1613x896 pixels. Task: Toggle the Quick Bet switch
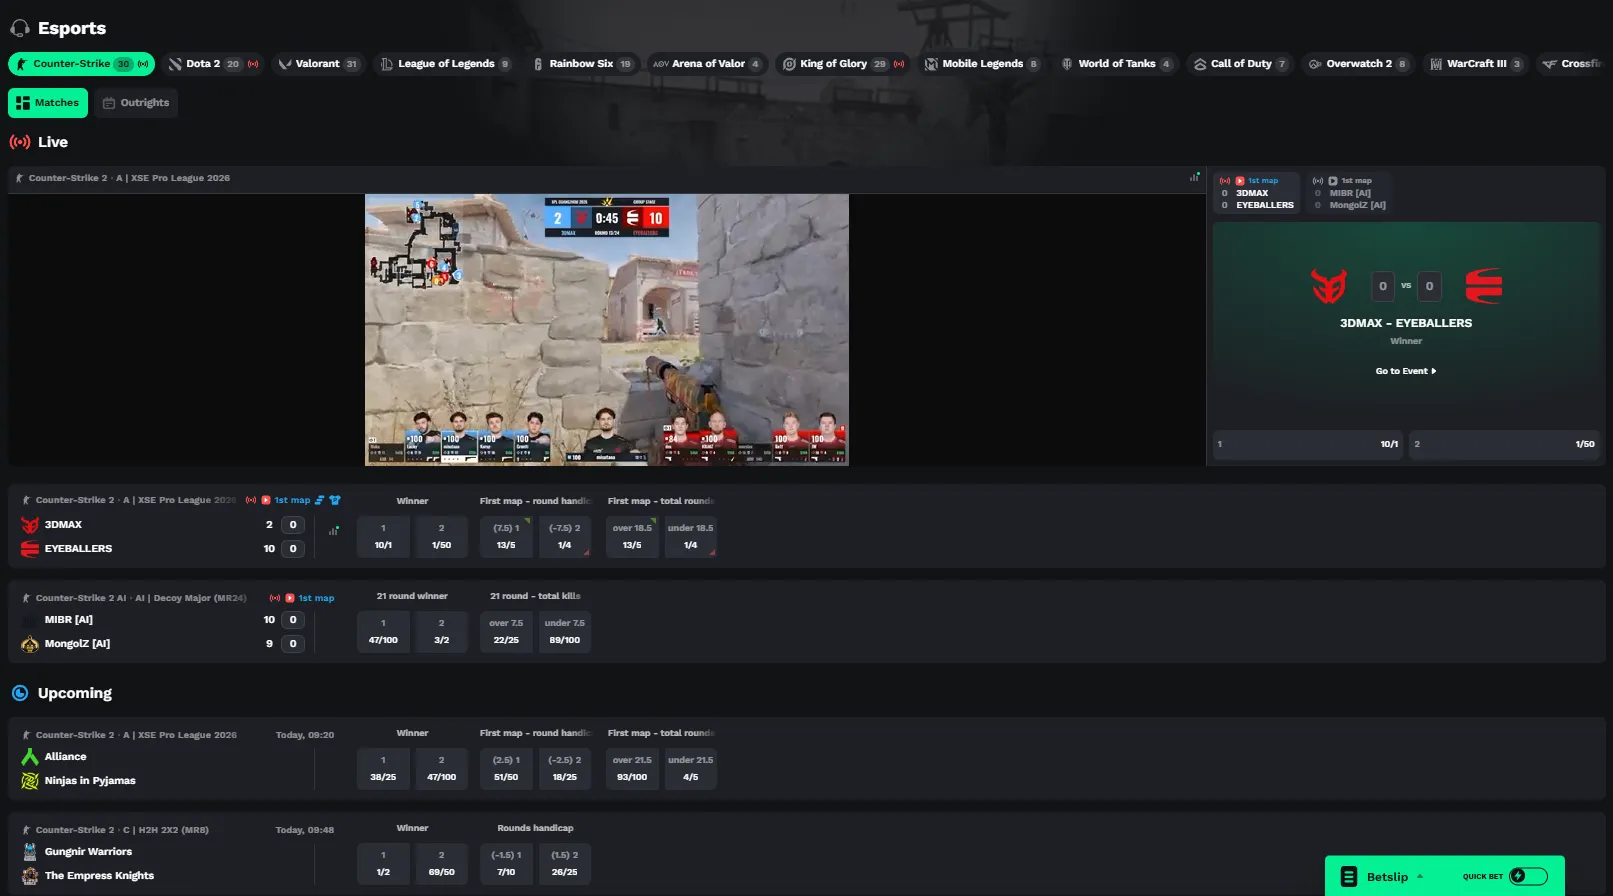coord(1528,876)
